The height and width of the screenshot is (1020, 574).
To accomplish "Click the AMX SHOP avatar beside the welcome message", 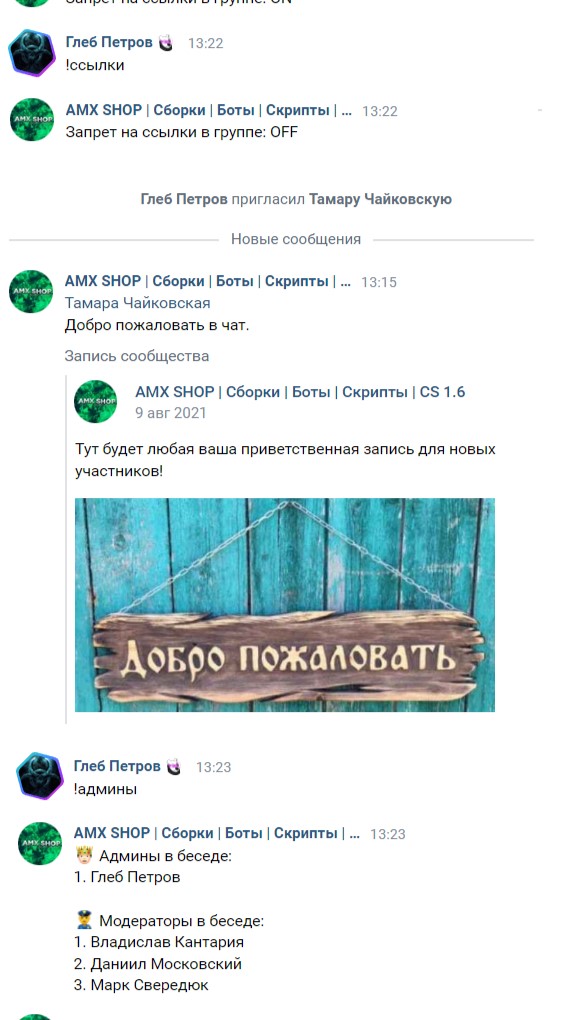I will (31, 291).
